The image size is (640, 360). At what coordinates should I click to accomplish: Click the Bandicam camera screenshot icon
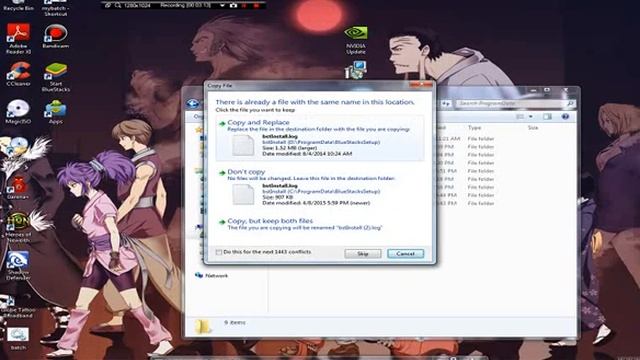[233, 5]
